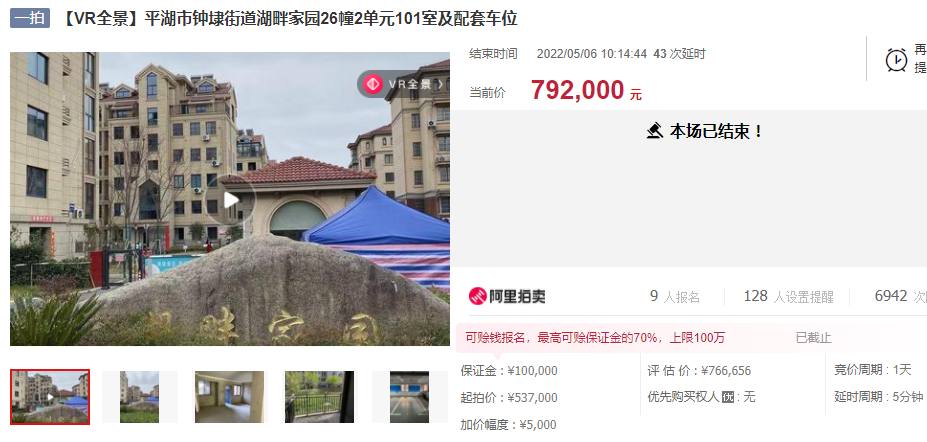927x442 pixels.
Task: Open the listing title link
Action: tap(289, 18)
